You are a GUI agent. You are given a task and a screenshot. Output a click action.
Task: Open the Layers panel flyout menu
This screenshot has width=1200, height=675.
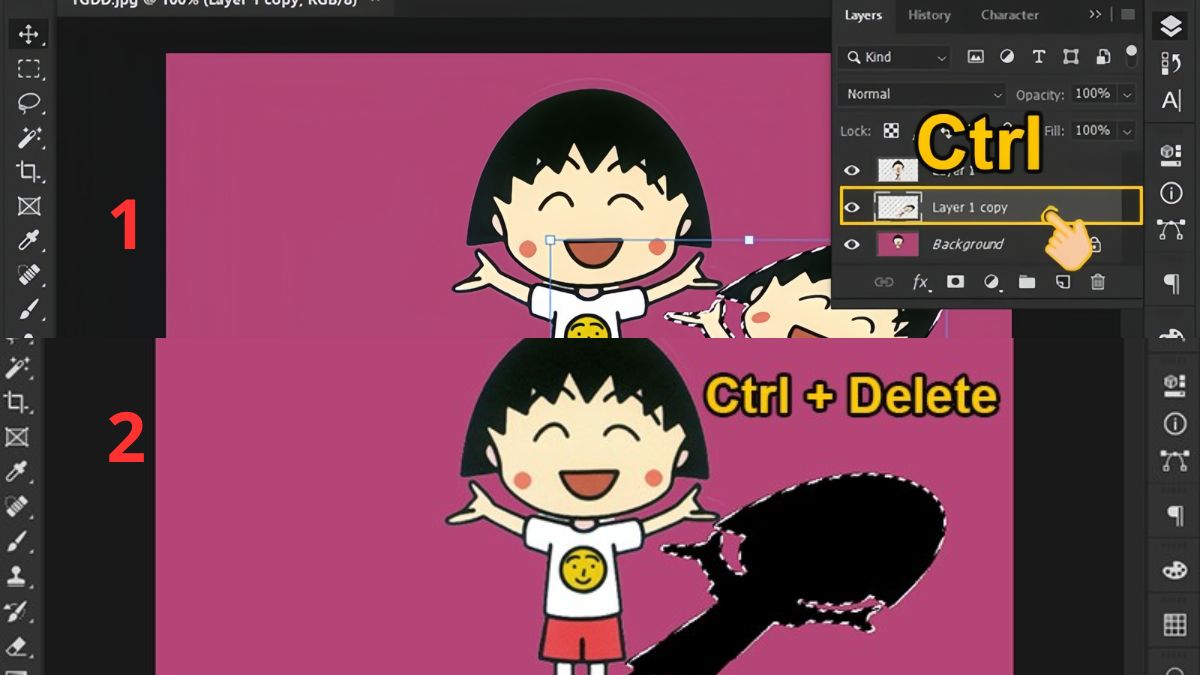coord(1128,14)
